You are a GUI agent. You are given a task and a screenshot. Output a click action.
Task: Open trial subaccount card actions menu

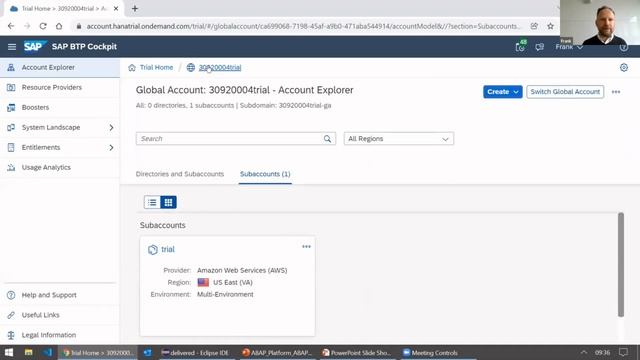(x=307, y=247)
